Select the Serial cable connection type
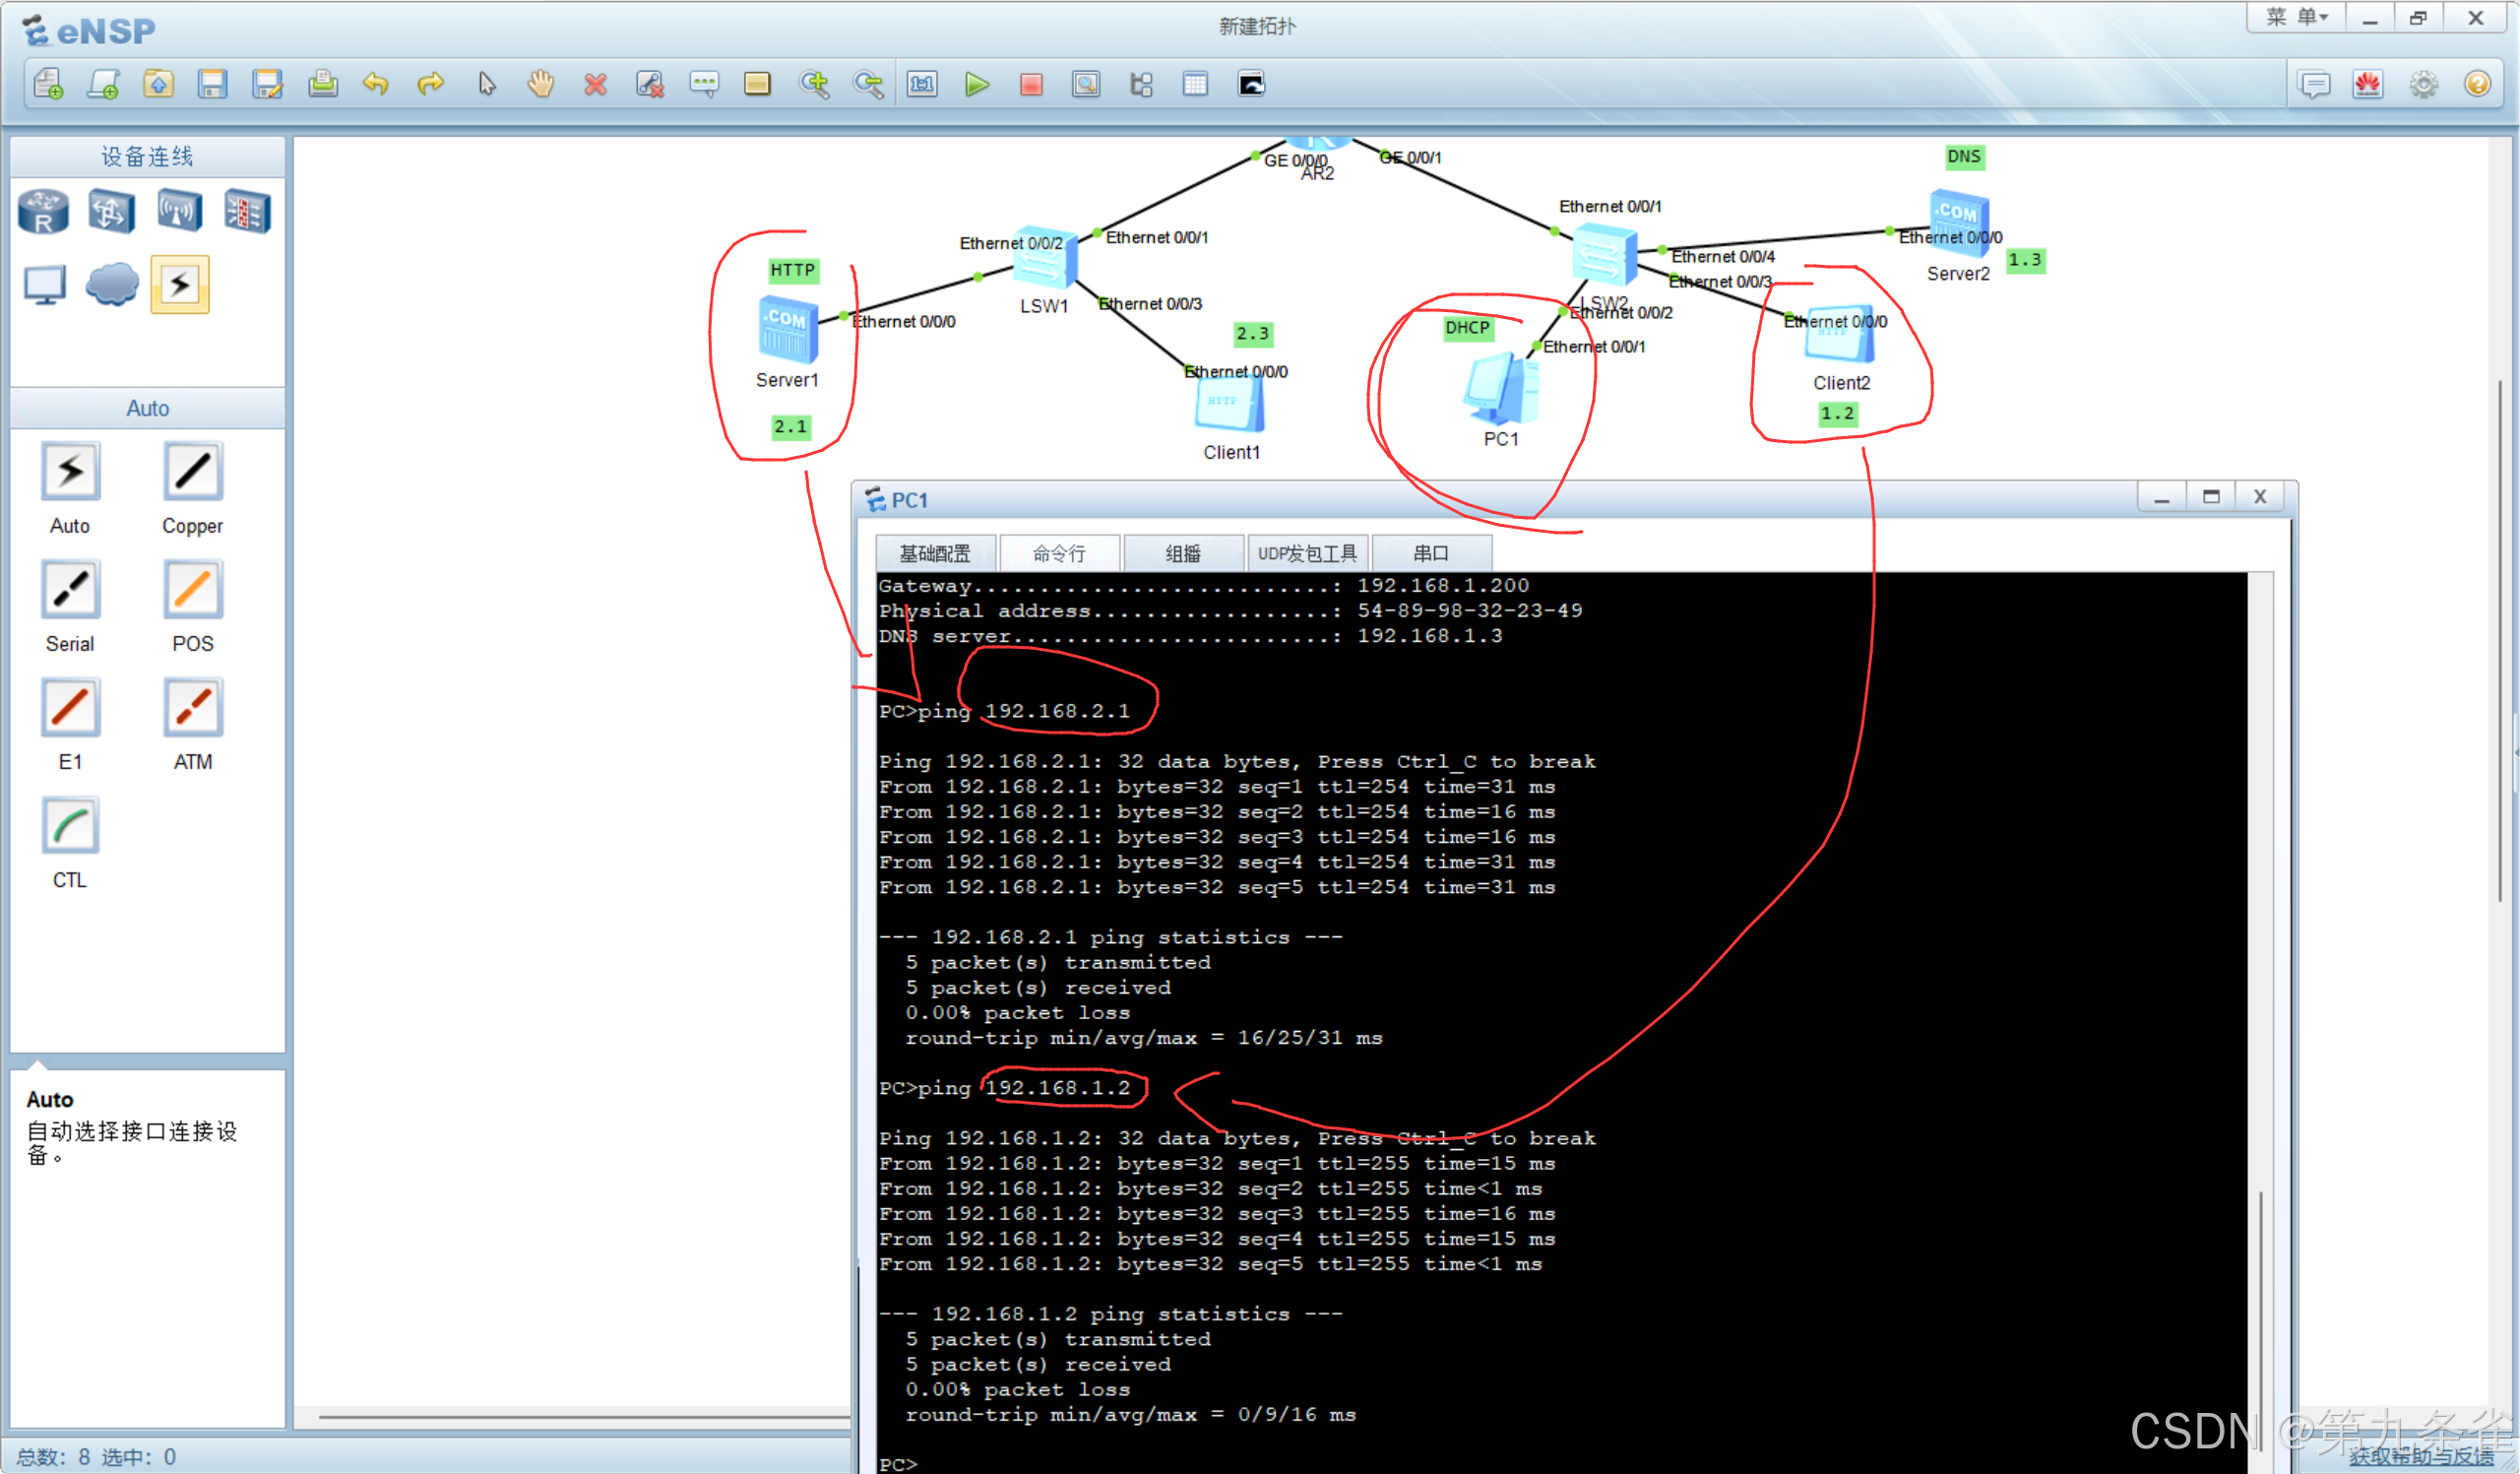The width and height of the screenshot is (2520, 1474). click(70, 590)
